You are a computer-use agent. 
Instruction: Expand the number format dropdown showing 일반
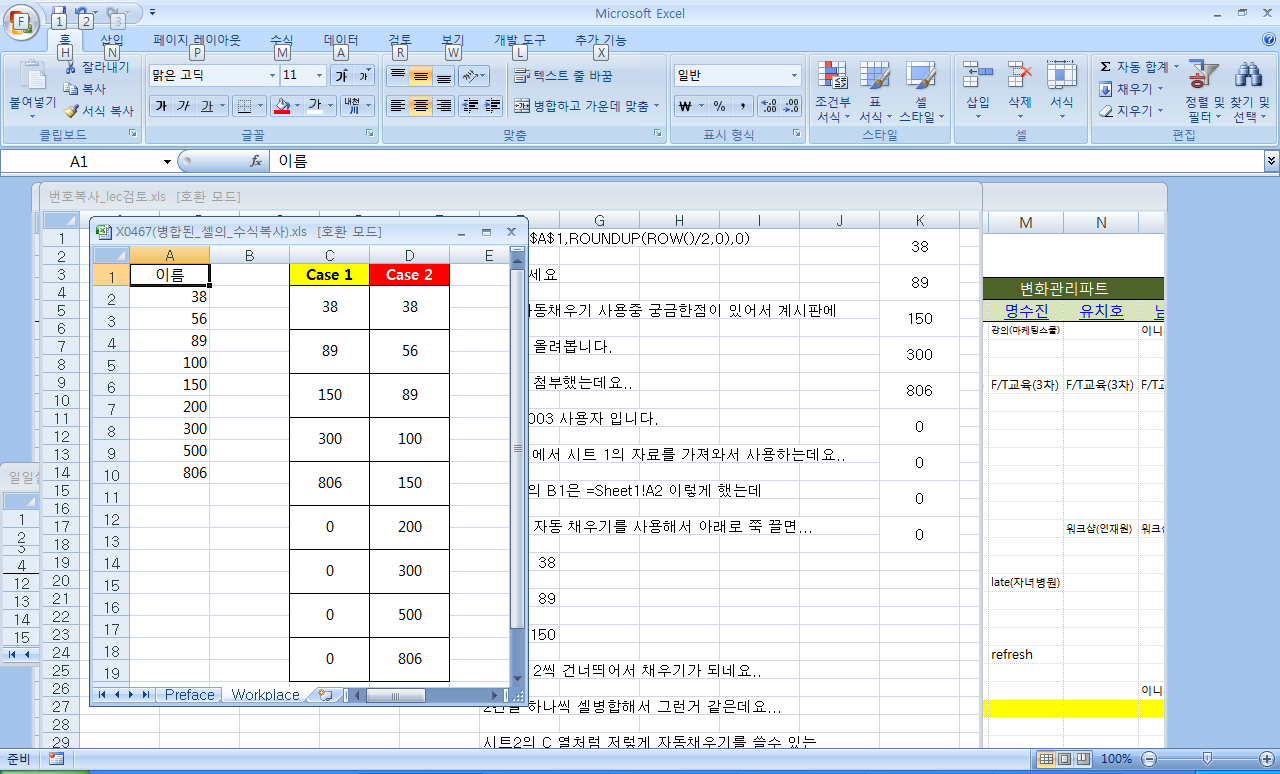coord(795,76)
